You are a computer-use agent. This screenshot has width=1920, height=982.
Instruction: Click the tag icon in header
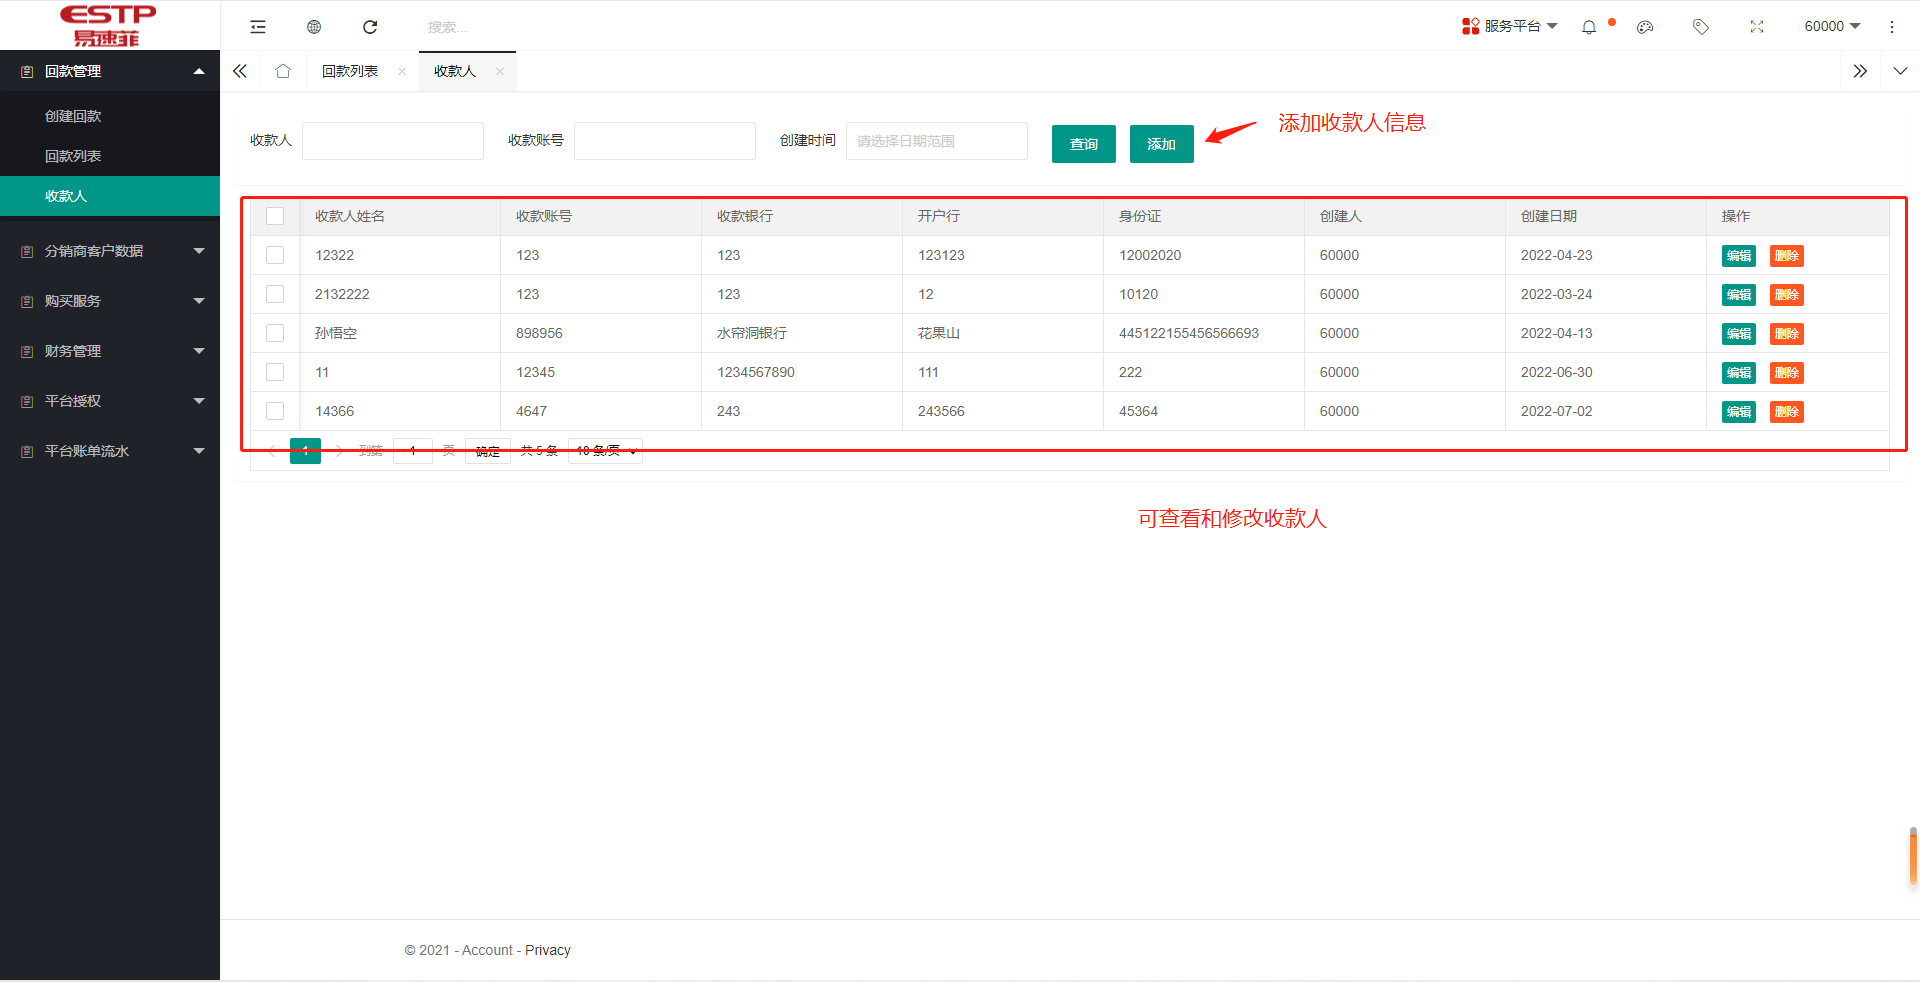click(x=1701, y=27)
